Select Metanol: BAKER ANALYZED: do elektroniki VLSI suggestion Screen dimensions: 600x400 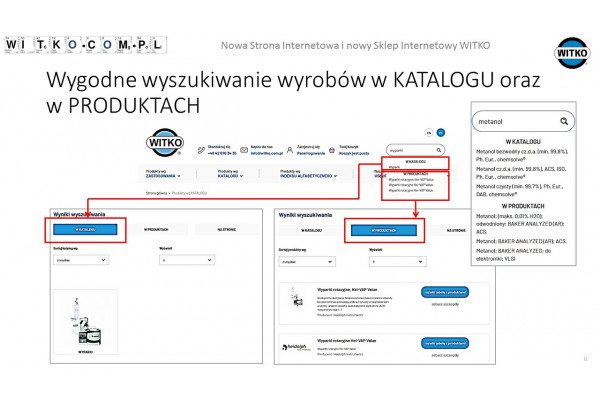click(513, 255)
